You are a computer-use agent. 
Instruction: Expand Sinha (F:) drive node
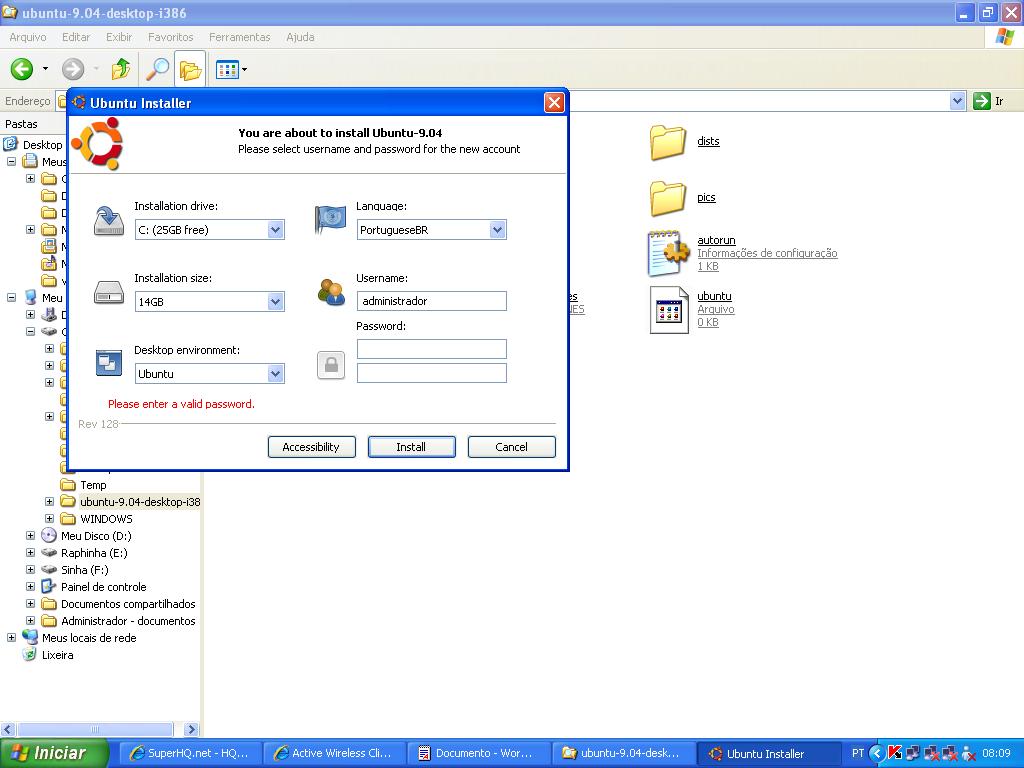(31, 569)
